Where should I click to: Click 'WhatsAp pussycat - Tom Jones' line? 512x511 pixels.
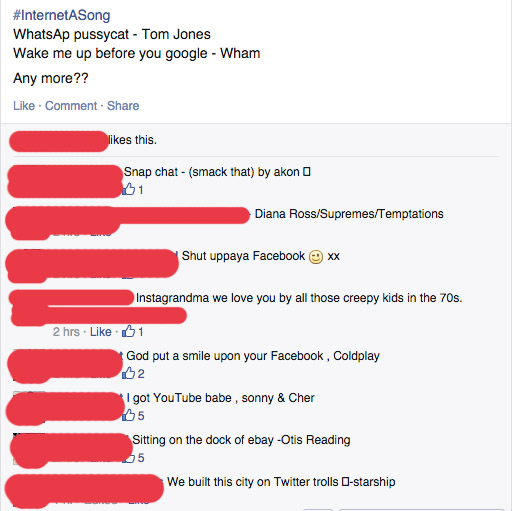[112, 34]
